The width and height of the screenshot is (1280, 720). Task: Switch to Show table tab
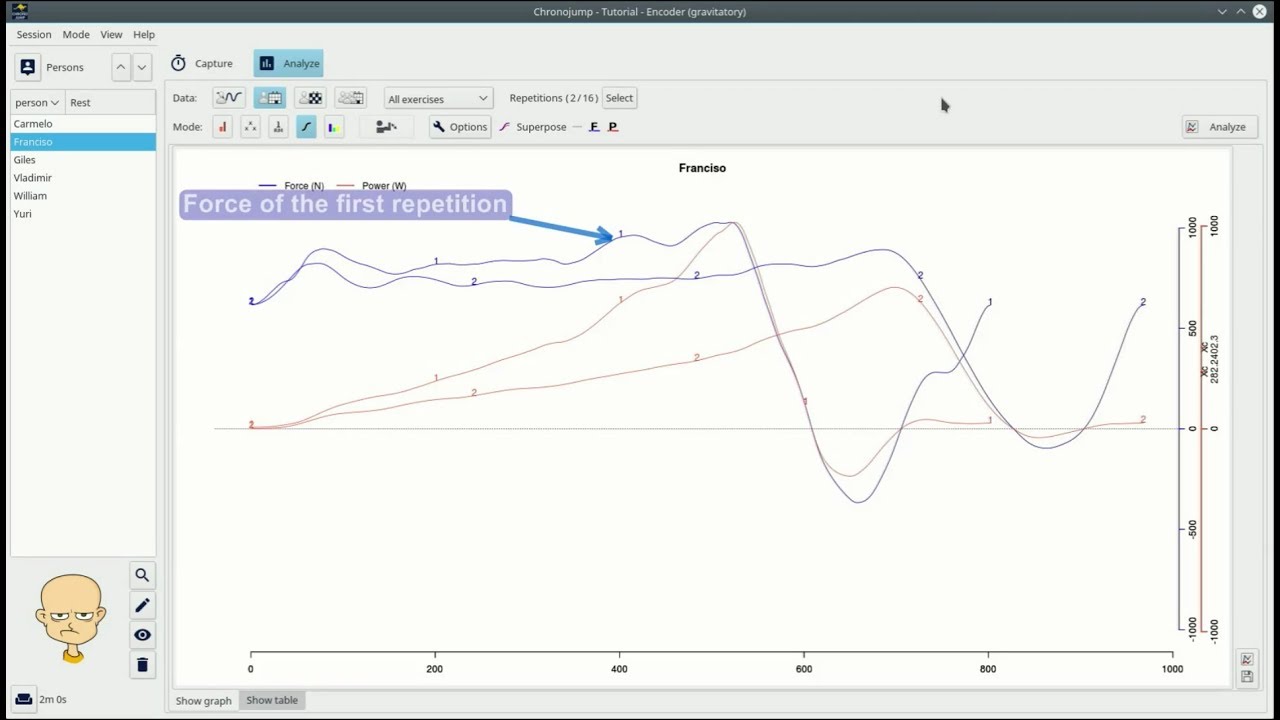click(x=272, y=700)
